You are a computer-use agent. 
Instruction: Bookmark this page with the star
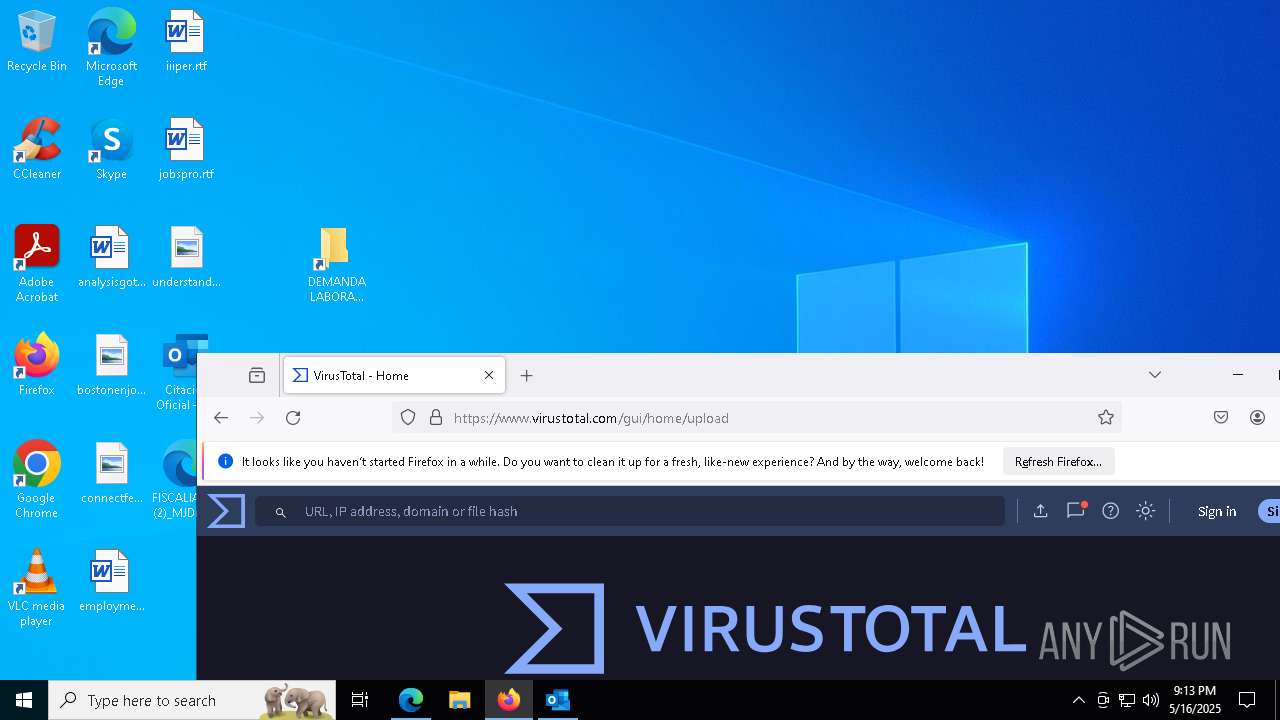coord(1106,418)
